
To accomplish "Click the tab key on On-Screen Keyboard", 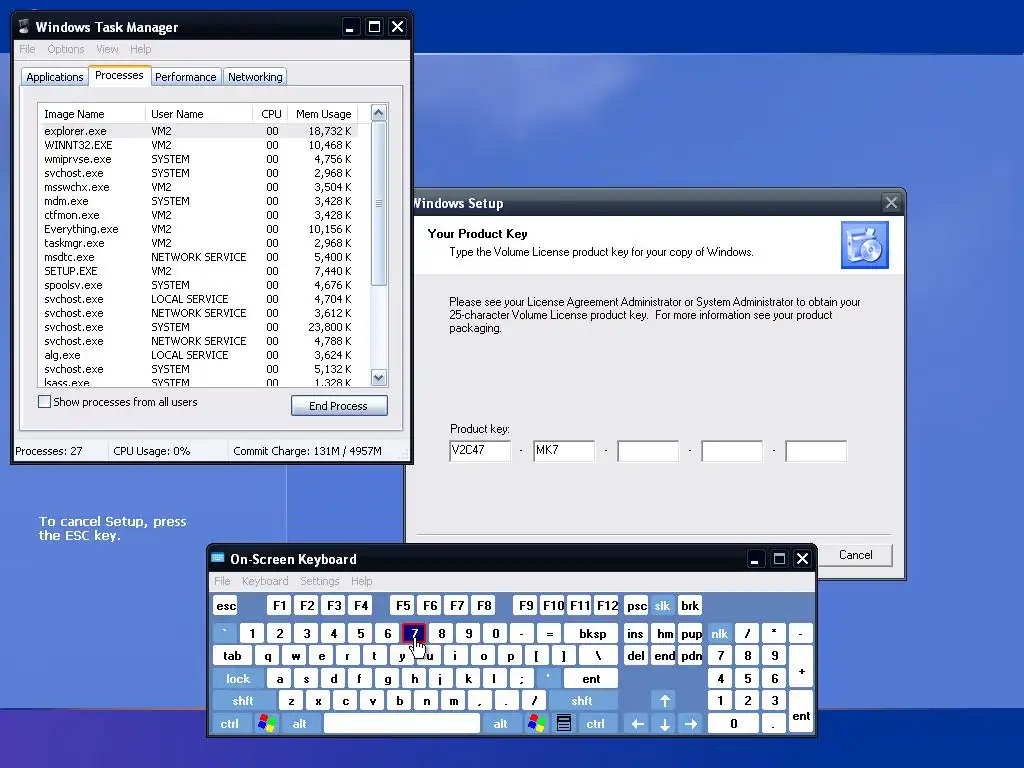I will 232,656.
